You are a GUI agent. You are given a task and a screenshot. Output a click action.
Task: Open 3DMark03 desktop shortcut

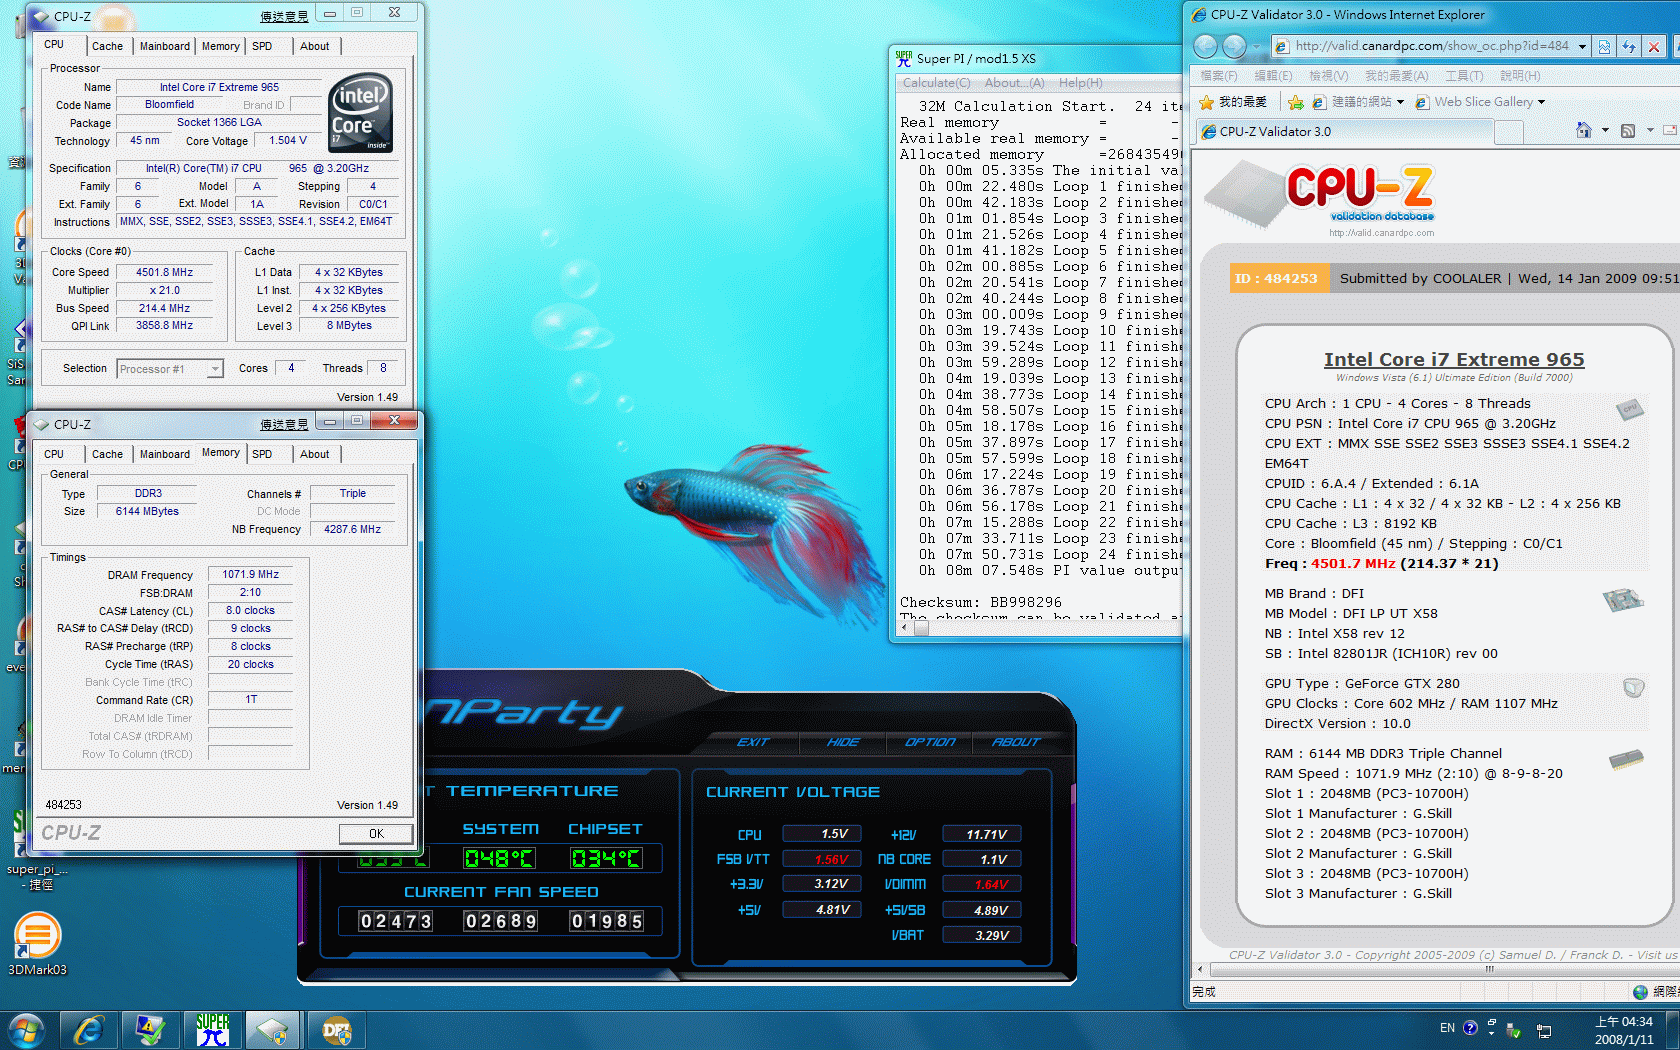(37, 944)
